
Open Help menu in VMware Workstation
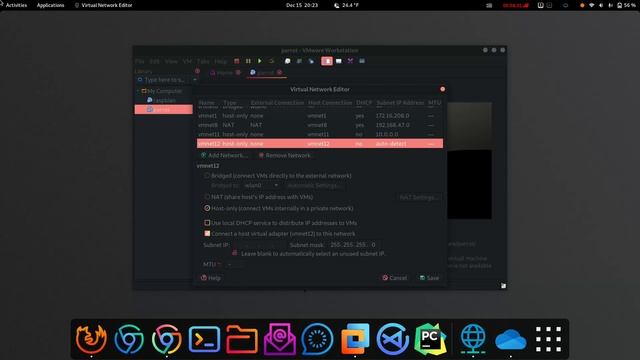(x=220, y=61)
